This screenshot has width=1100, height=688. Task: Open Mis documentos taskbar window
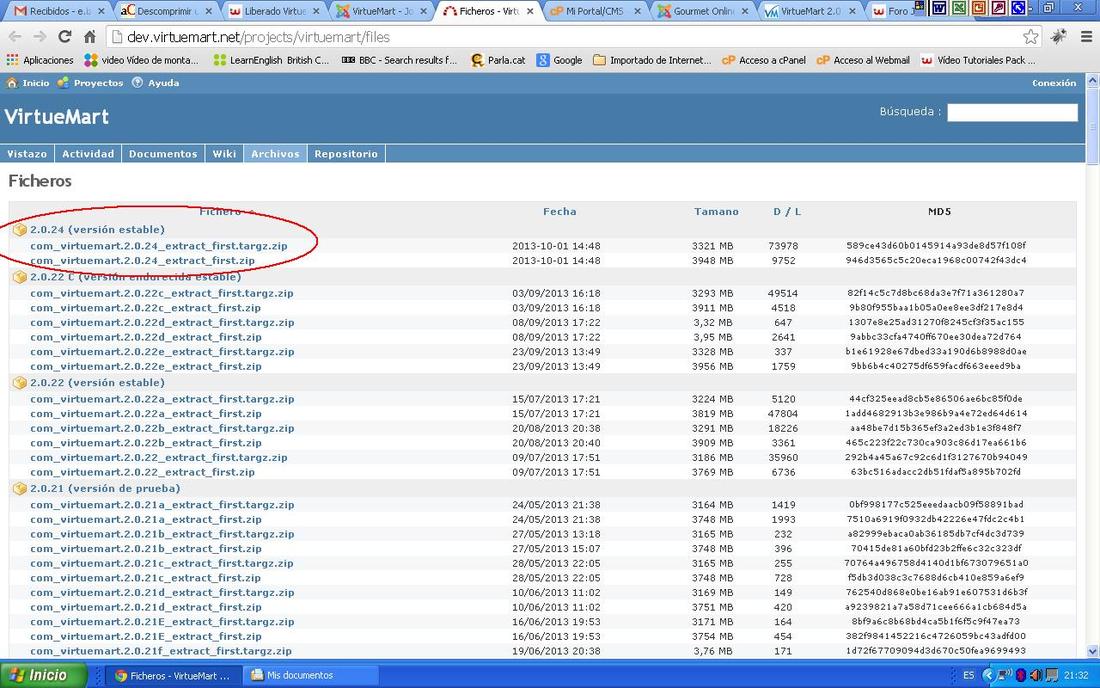(x=310, y=675)
